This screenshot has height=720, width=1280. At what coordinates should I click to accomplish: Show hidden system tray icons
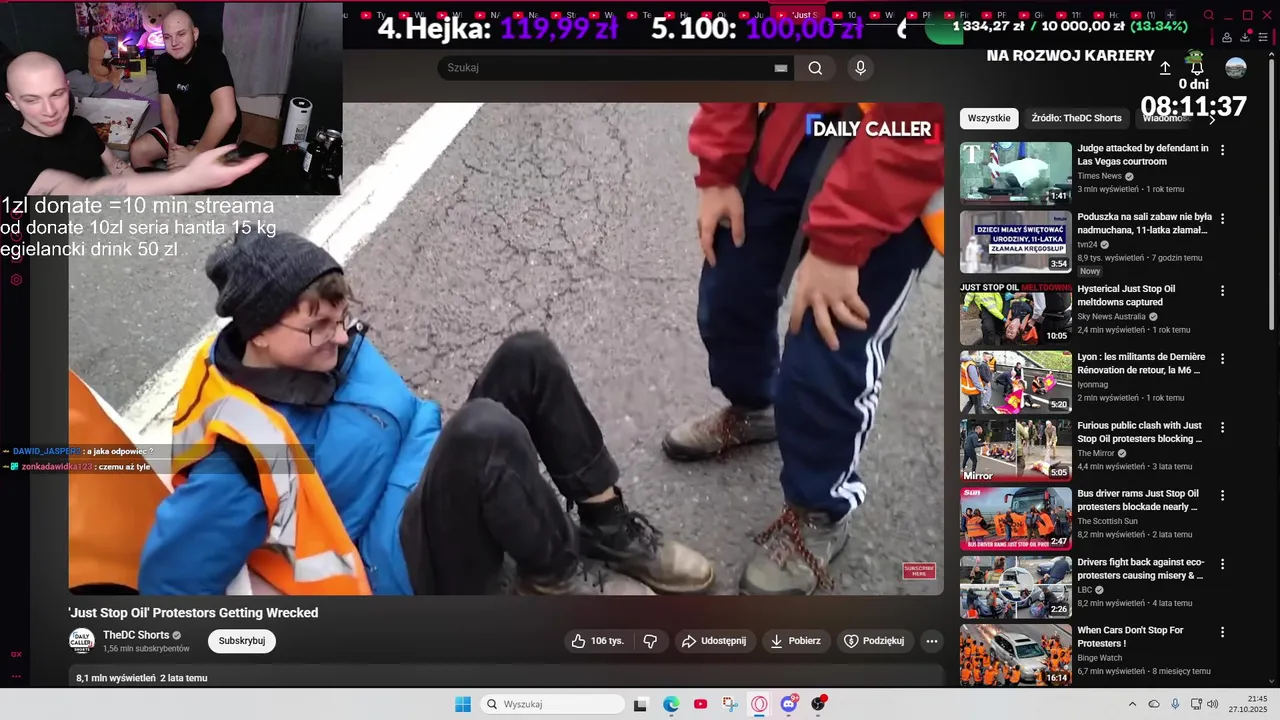[x=1132, y=704]
